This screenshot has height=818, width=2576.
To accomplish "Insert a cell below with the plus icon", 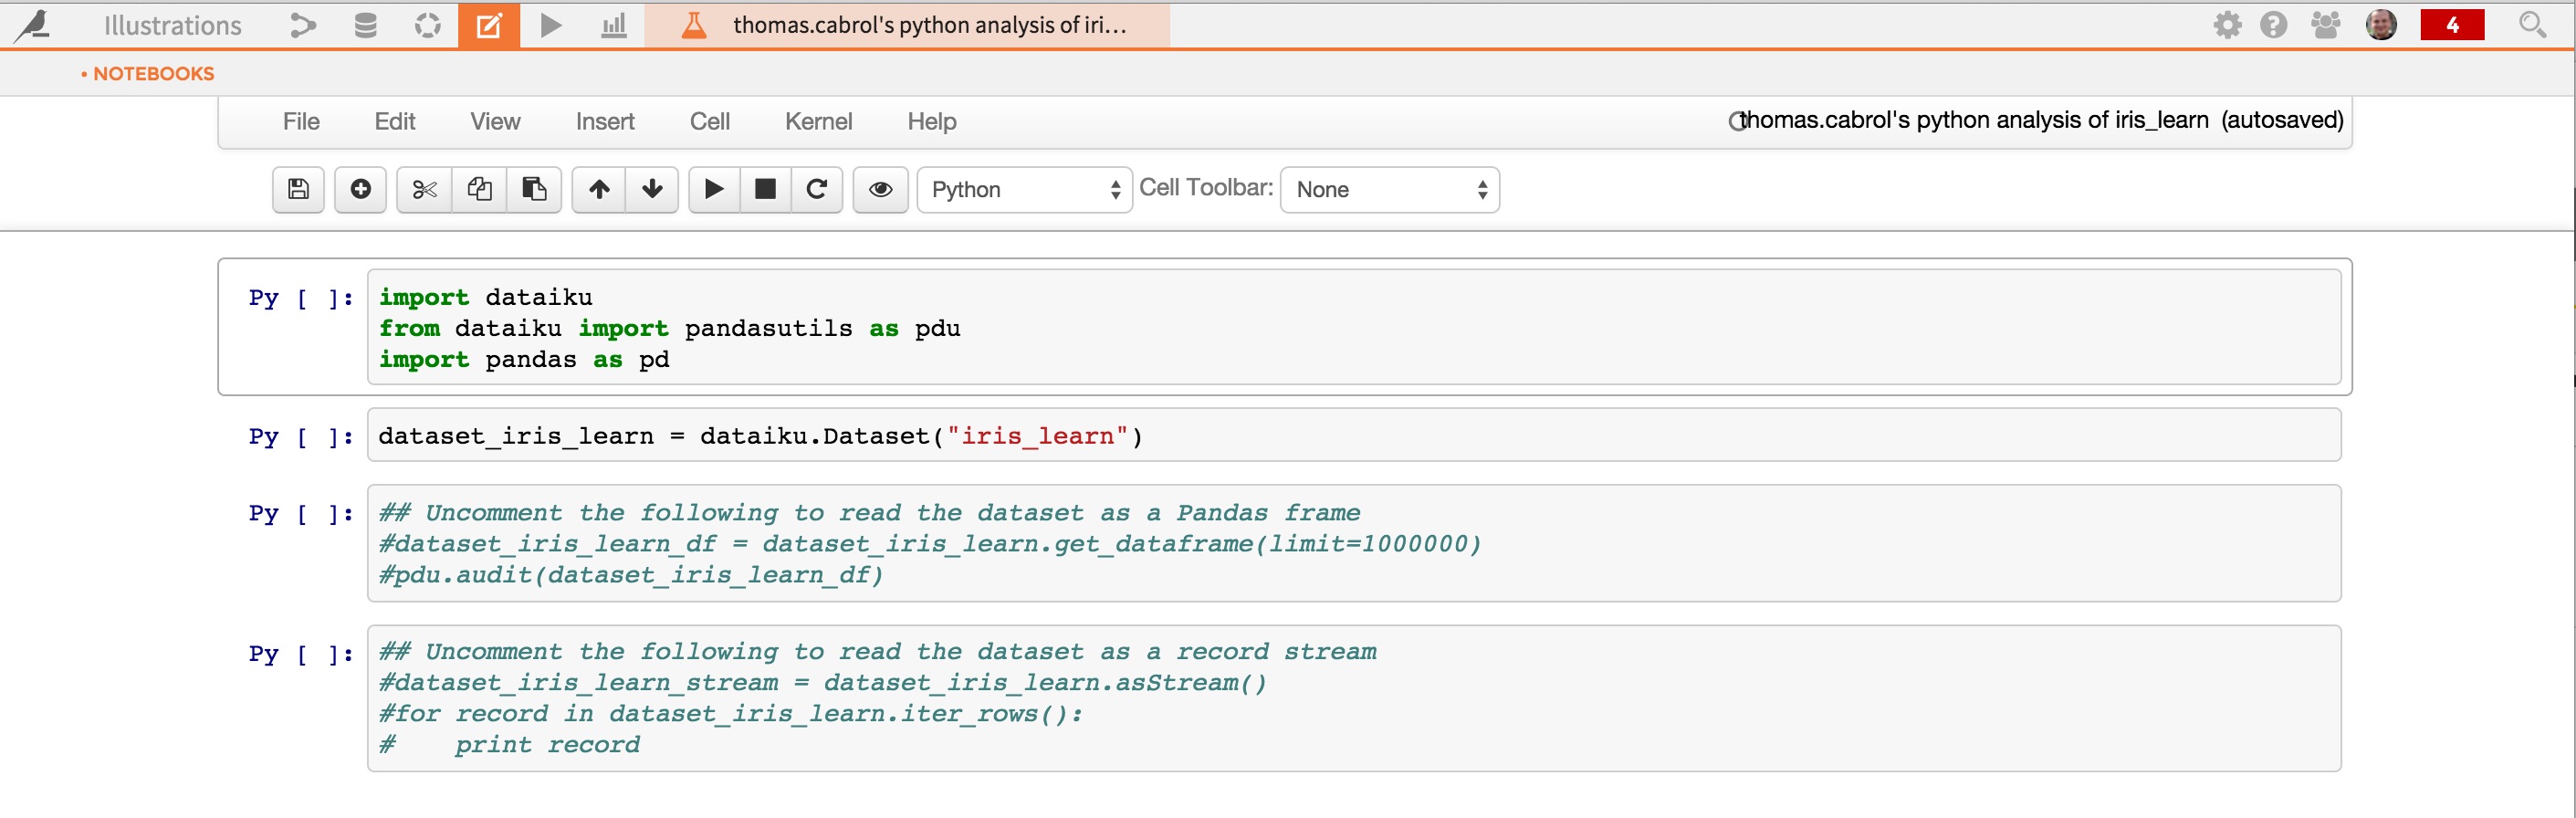I will click(360, 189).
